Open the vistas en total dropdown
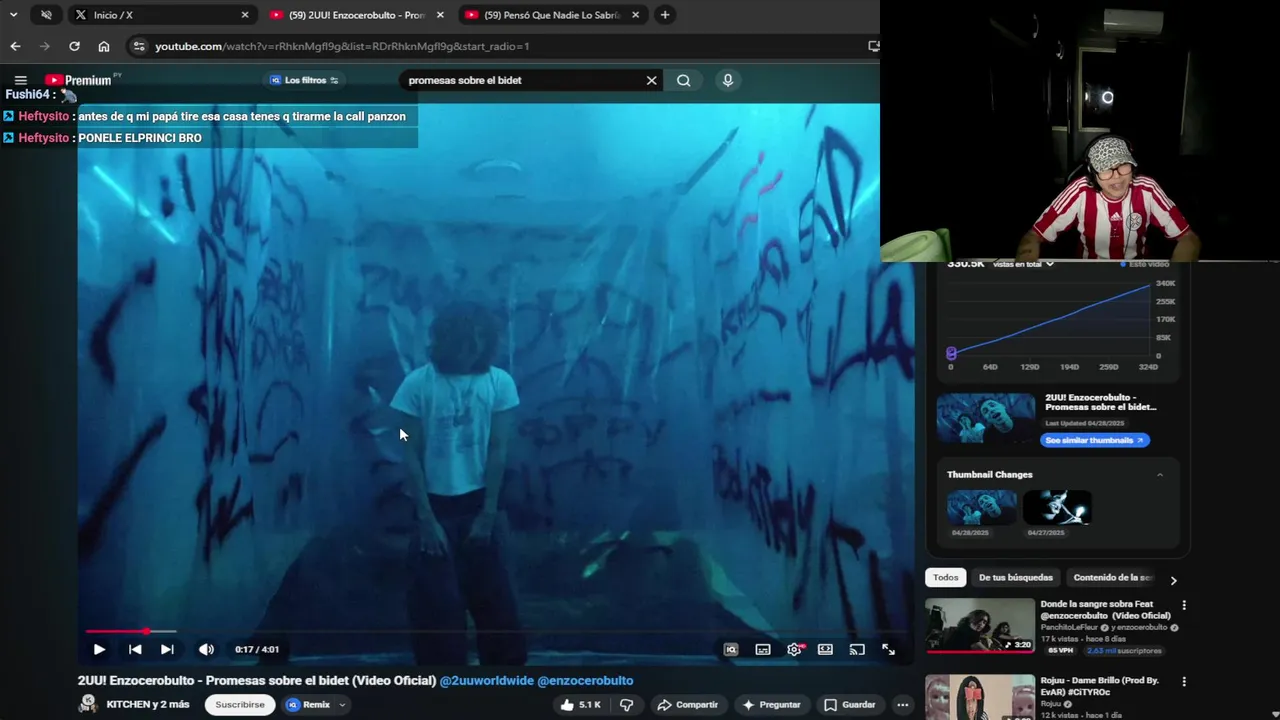The width and height of the screenshot is (1280, 720). (1022, 264)
